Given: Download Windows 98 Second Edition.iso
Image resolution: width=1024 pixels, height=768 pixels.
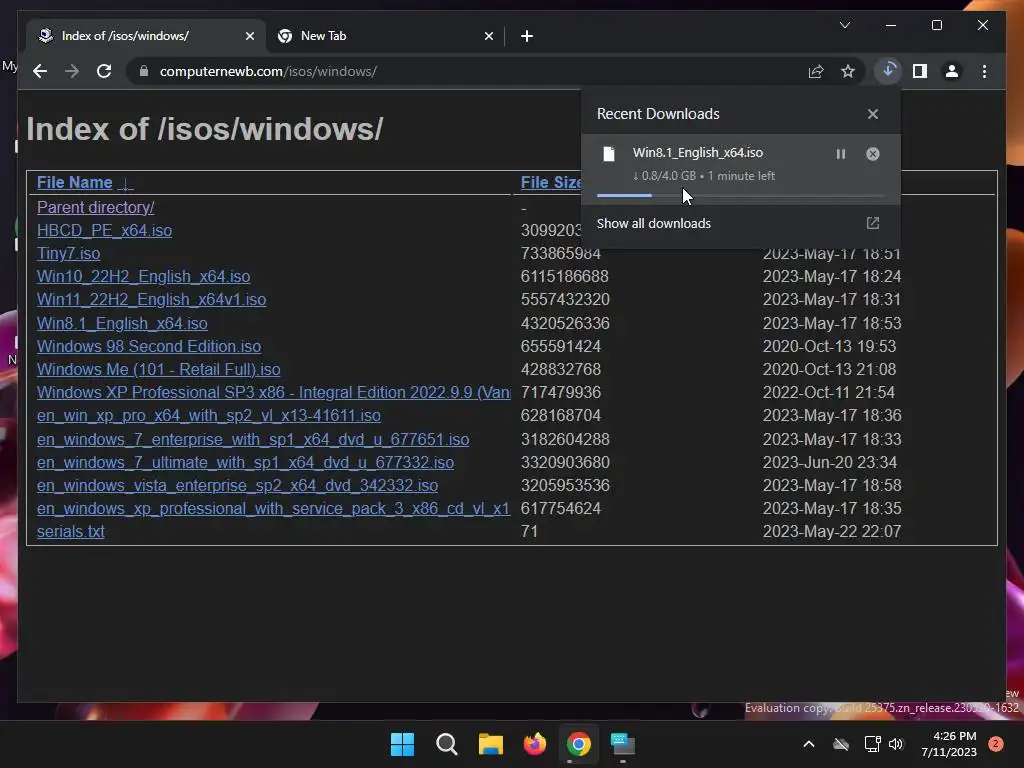Looking at the screenshot, I should click(x=149, y=346).
